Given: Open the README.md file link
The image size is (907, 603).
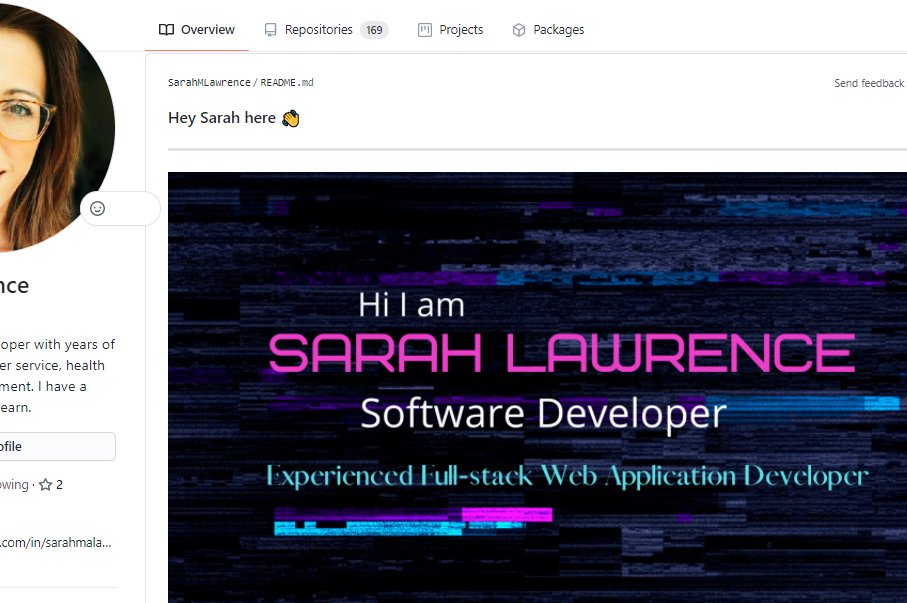Looking at the screenshot, I should 287,83.
